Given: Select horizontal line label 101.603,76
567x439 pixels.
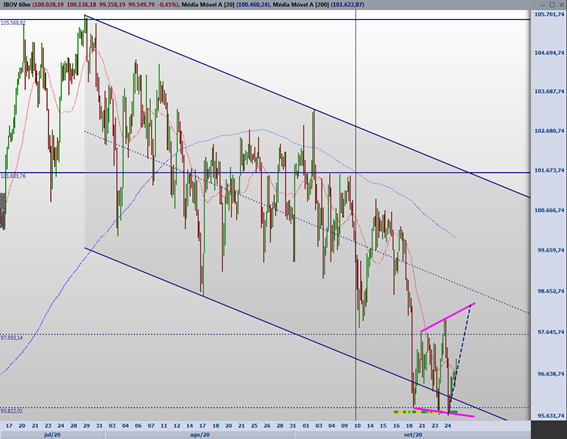Looking at the screenshot, I should pyautogui.click(x=13, y=176).
